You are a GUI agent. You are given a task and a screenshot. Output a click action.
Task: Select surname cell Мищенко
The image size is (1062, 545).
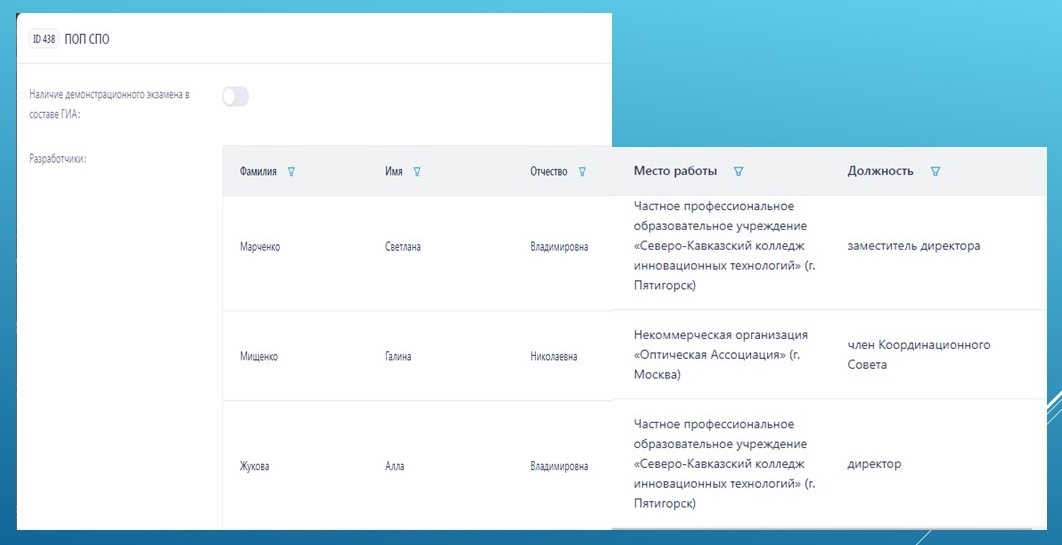tap(259, 357)
